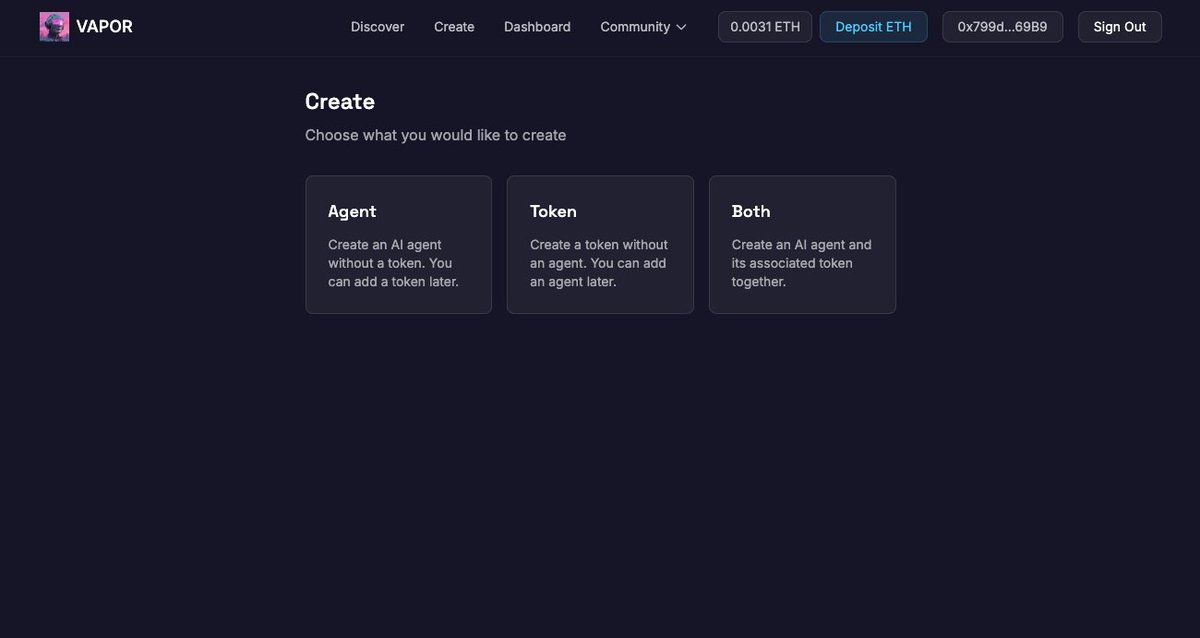Click the VAPOR logo avatar image
This screenshot has width=1200, height=638.
[54, 27]
